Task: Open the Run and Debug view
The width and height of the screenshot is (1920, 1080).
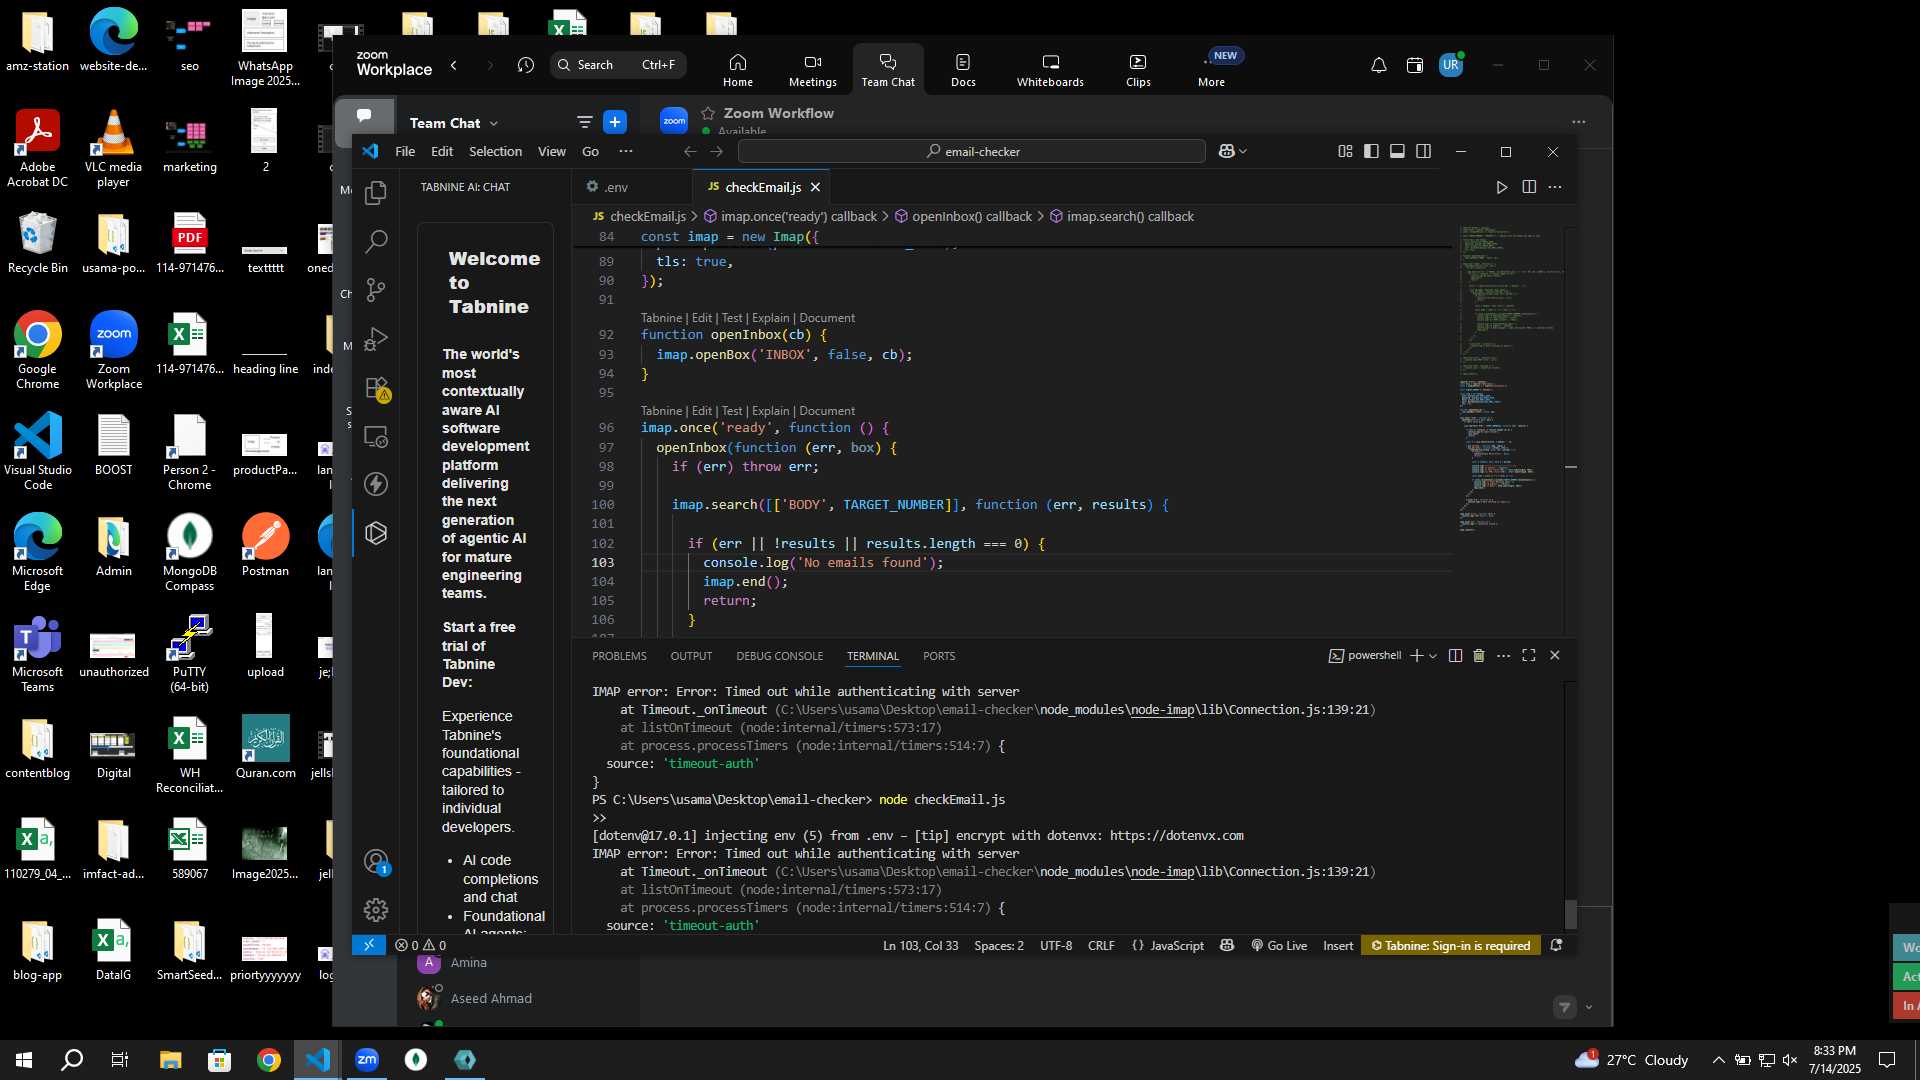Action: pyautogui.click(x=376, y=339)
